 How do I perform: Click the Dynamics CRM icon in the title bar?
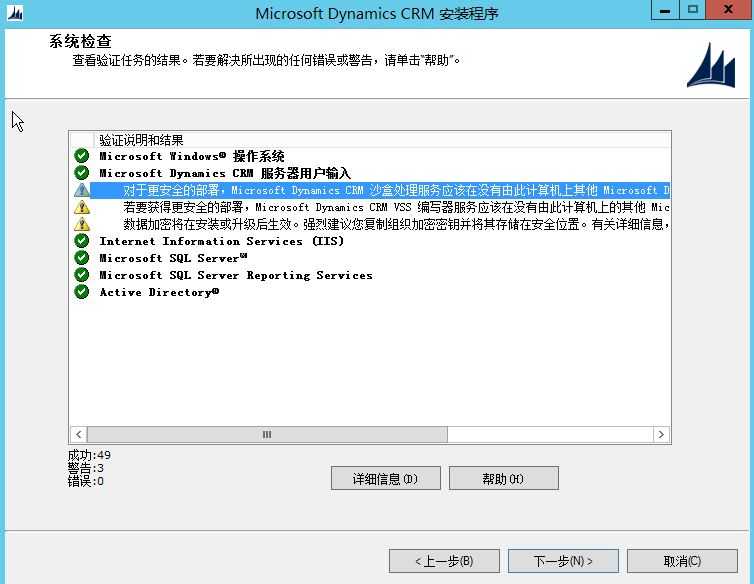[x=15, y=13]
